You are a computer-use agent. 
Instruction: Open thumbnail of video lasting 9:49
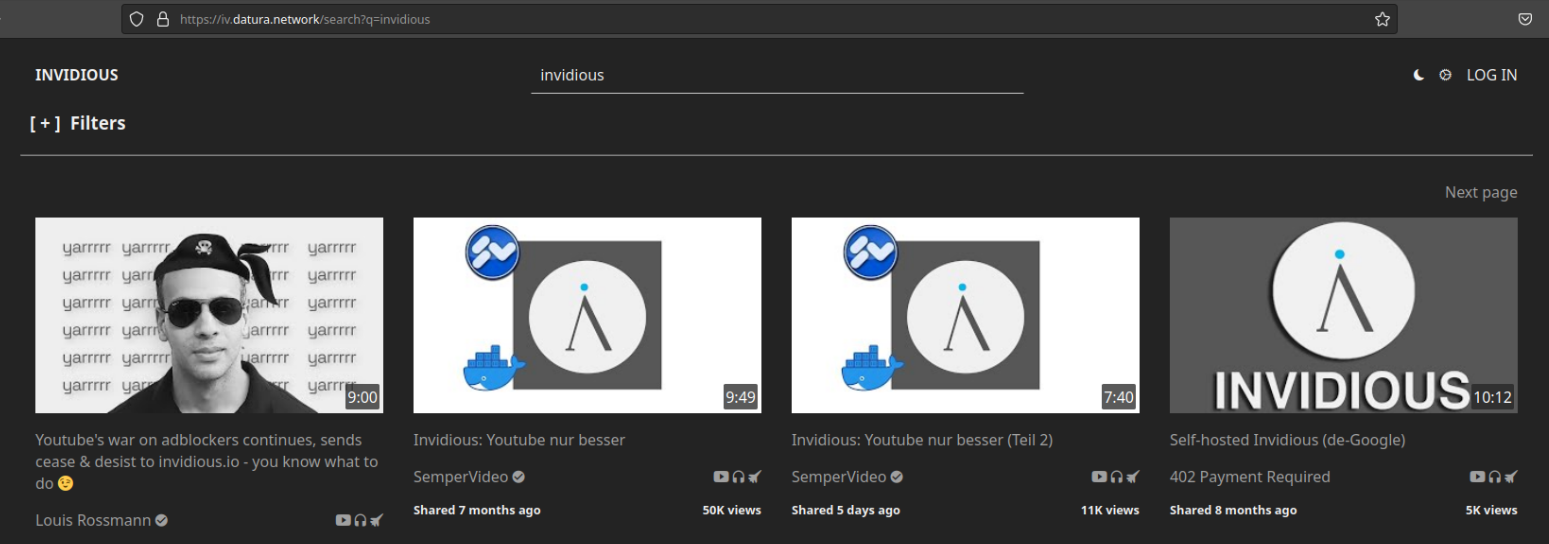coord(587,315)
